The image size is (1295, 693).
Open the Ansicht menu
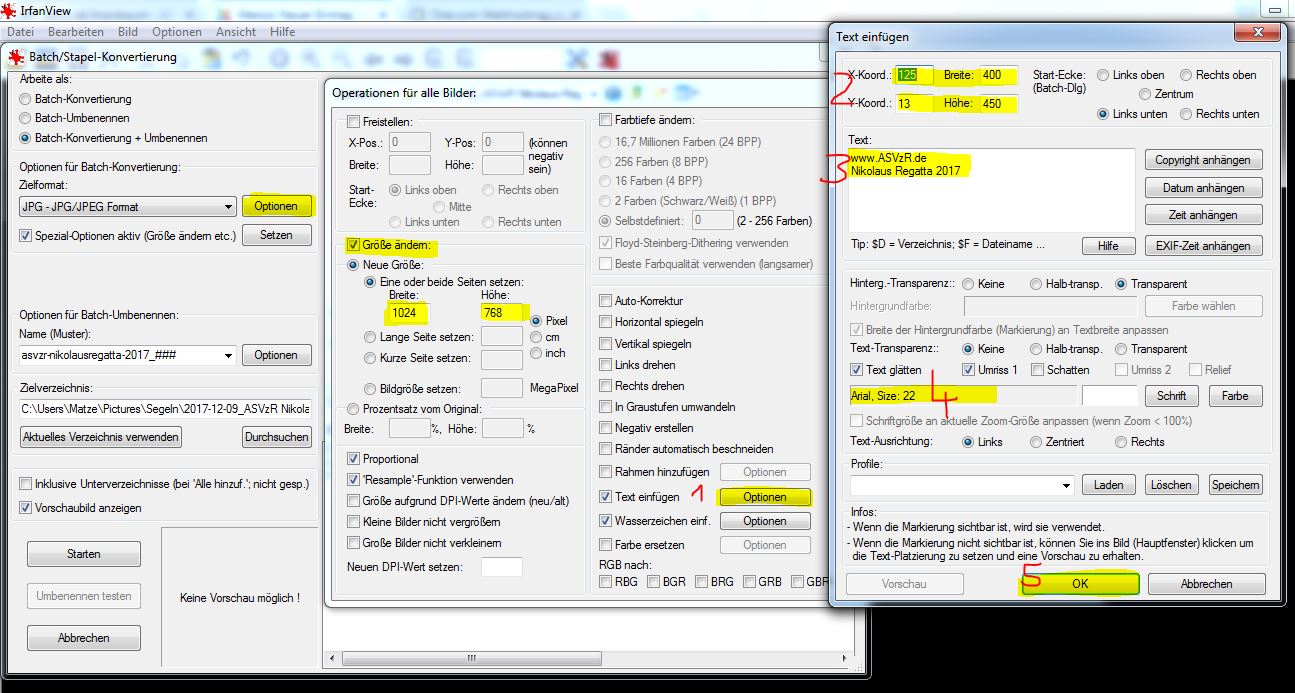[236, 32]
